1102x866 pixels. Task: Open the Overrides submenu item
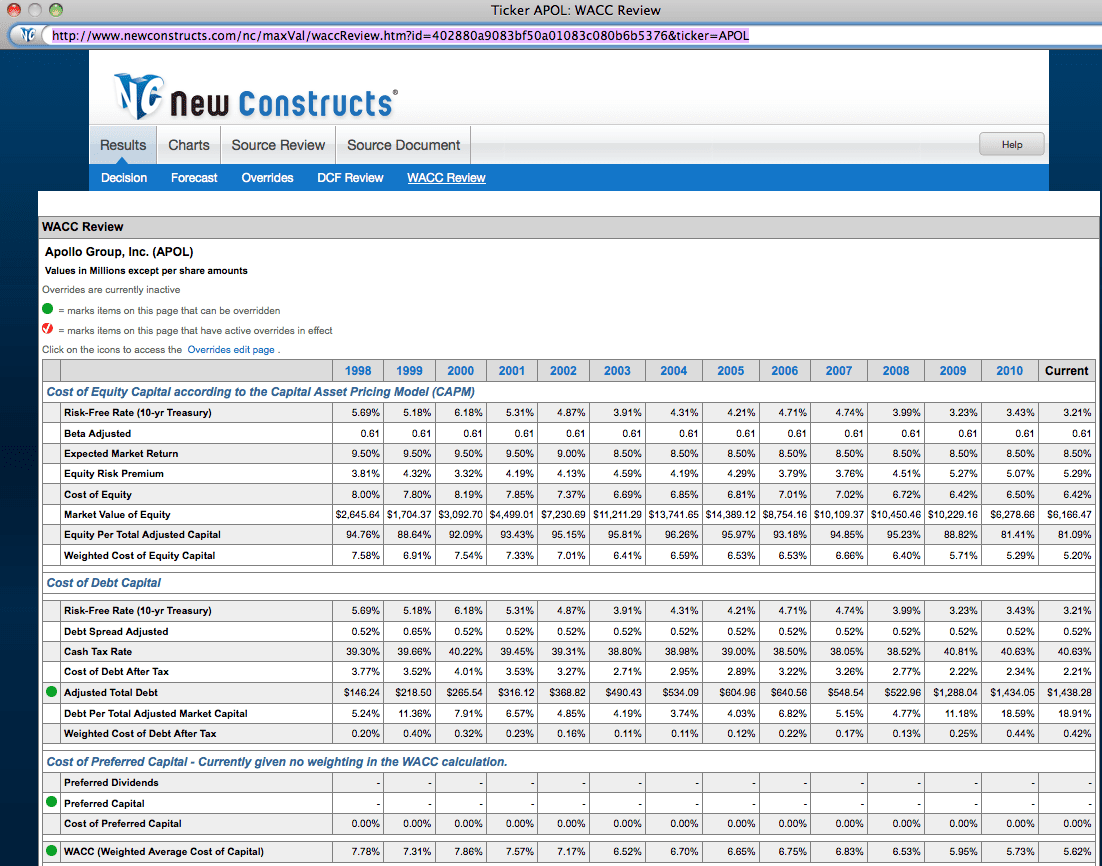(x=267, y=178)
